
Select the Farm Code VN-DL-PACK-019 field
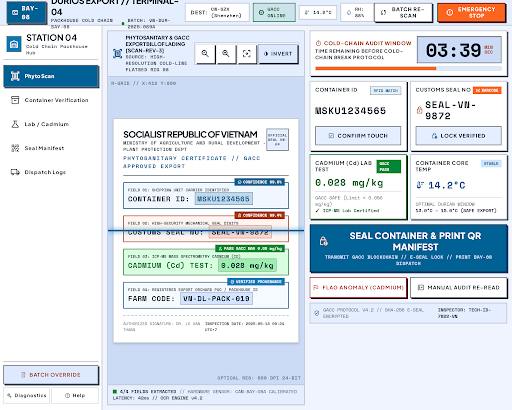tap(216, 299)
